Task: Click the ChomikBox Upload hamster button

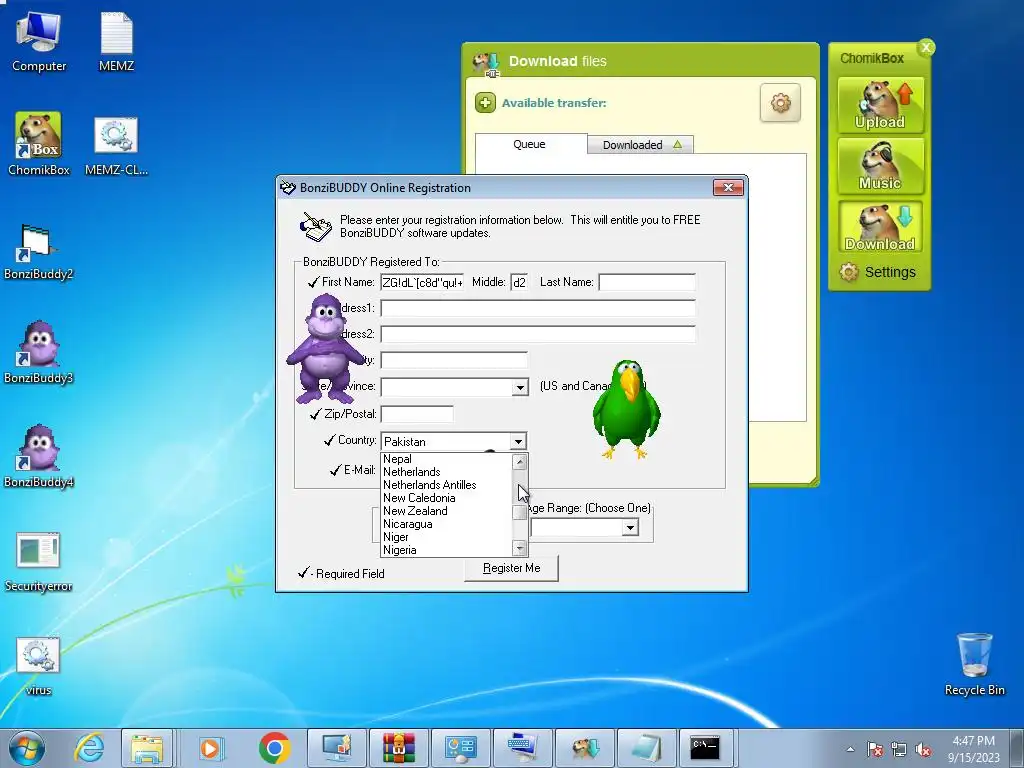Action: [x=880, y=104]
